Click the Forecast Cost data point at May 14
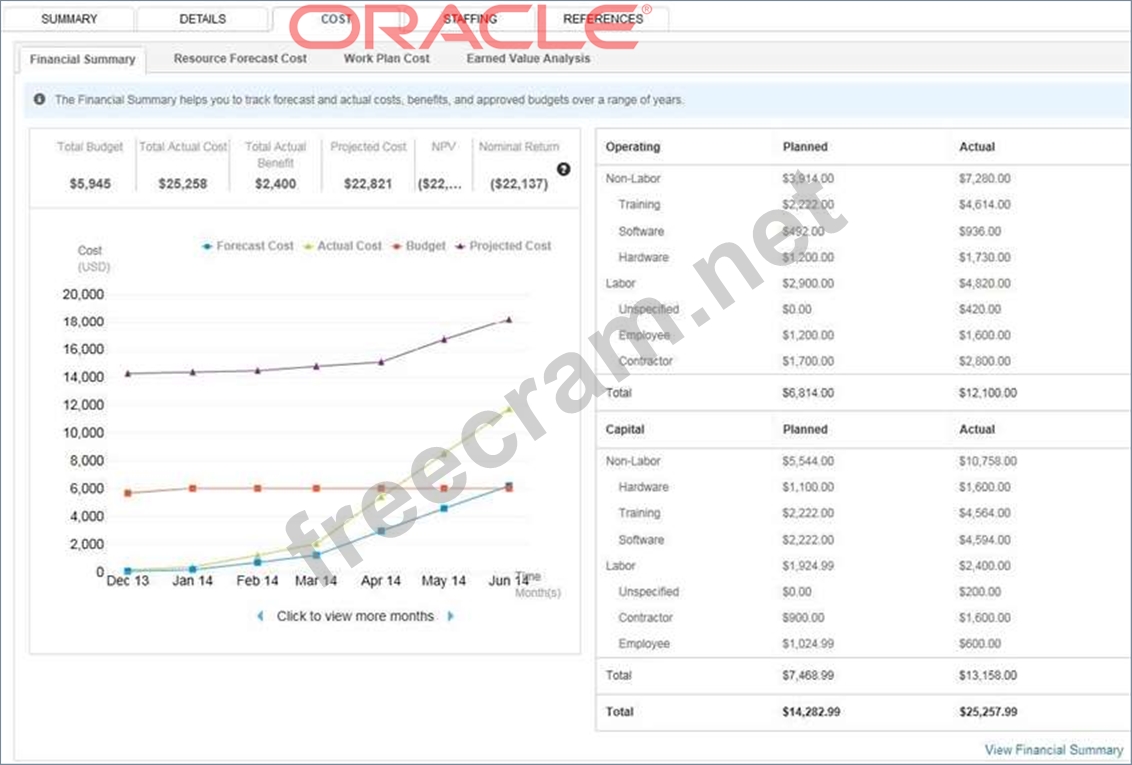This screenshot has width=1132, height=765. coord(444,509)
